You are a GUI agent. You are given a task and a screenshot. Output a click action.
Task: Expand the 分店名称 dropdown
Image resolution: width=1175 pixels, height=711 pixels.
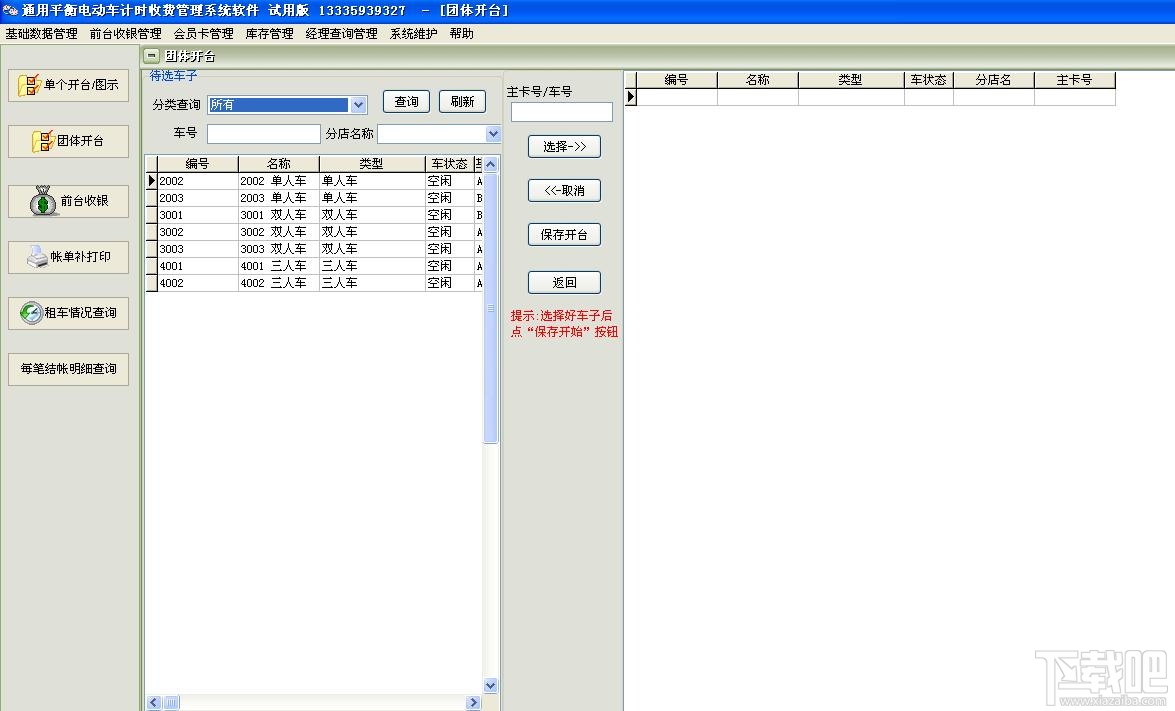point(493,134)
